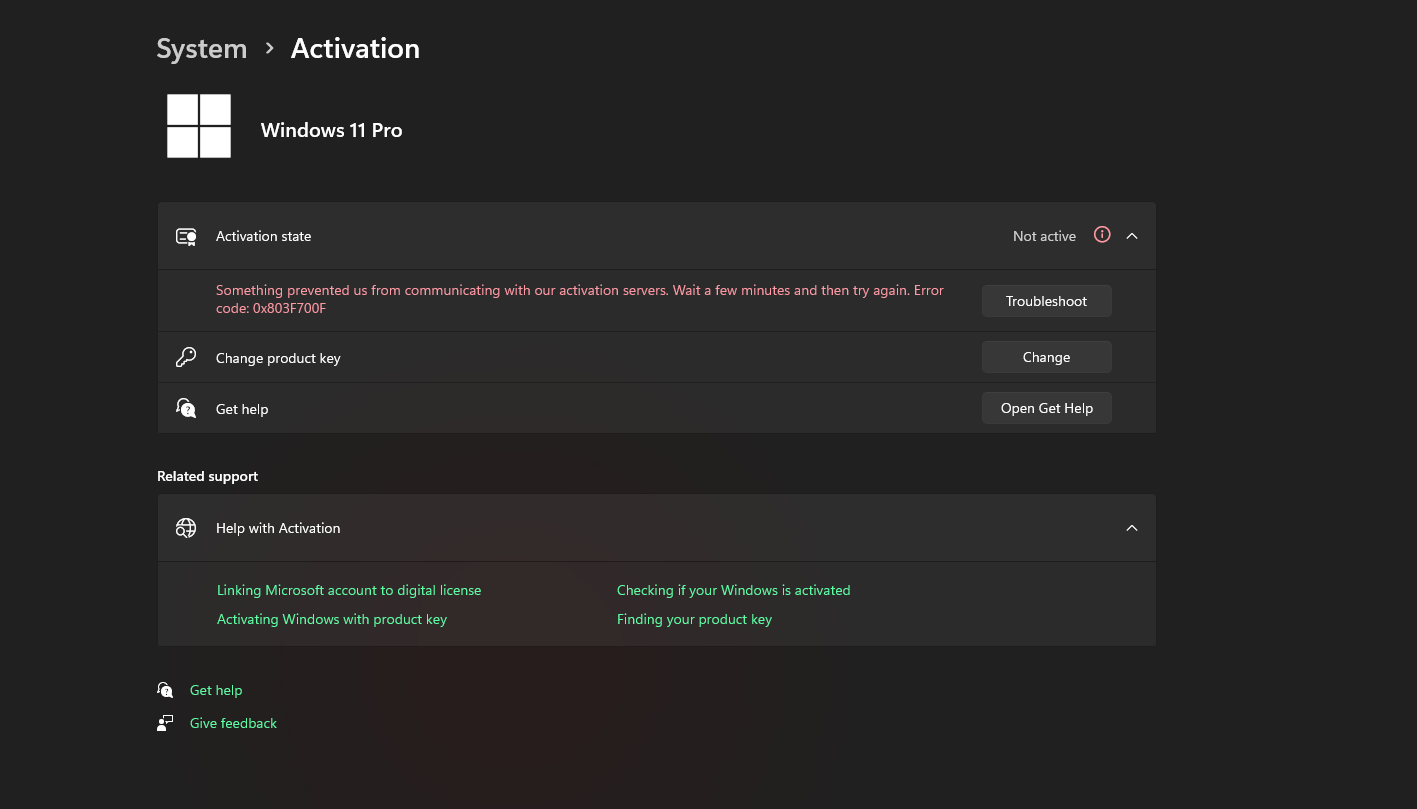Image resolution: width=1417 pixels, height=809 pixels.
Task: Collapse the Activation state section chevron
Action: pos(1132,236)
